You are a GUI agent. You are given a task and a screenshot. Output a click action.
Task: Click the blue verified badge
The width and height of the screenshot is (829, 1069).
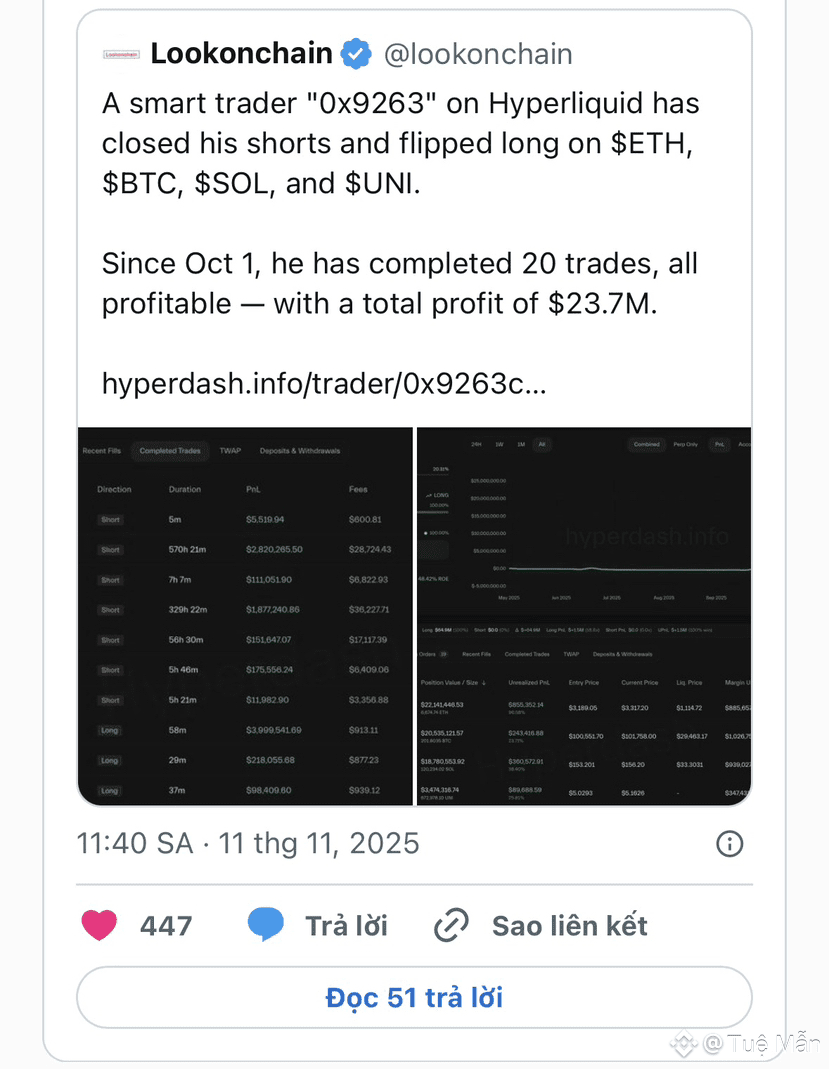pos(355,54)
